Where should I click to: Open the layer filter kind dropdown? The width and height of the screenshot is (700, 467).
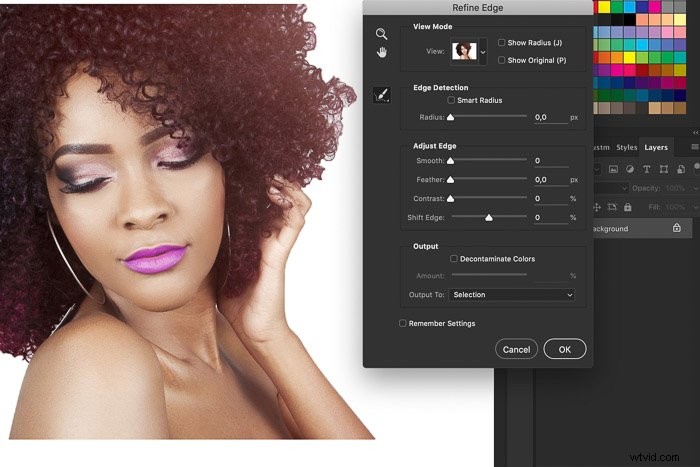597,169
